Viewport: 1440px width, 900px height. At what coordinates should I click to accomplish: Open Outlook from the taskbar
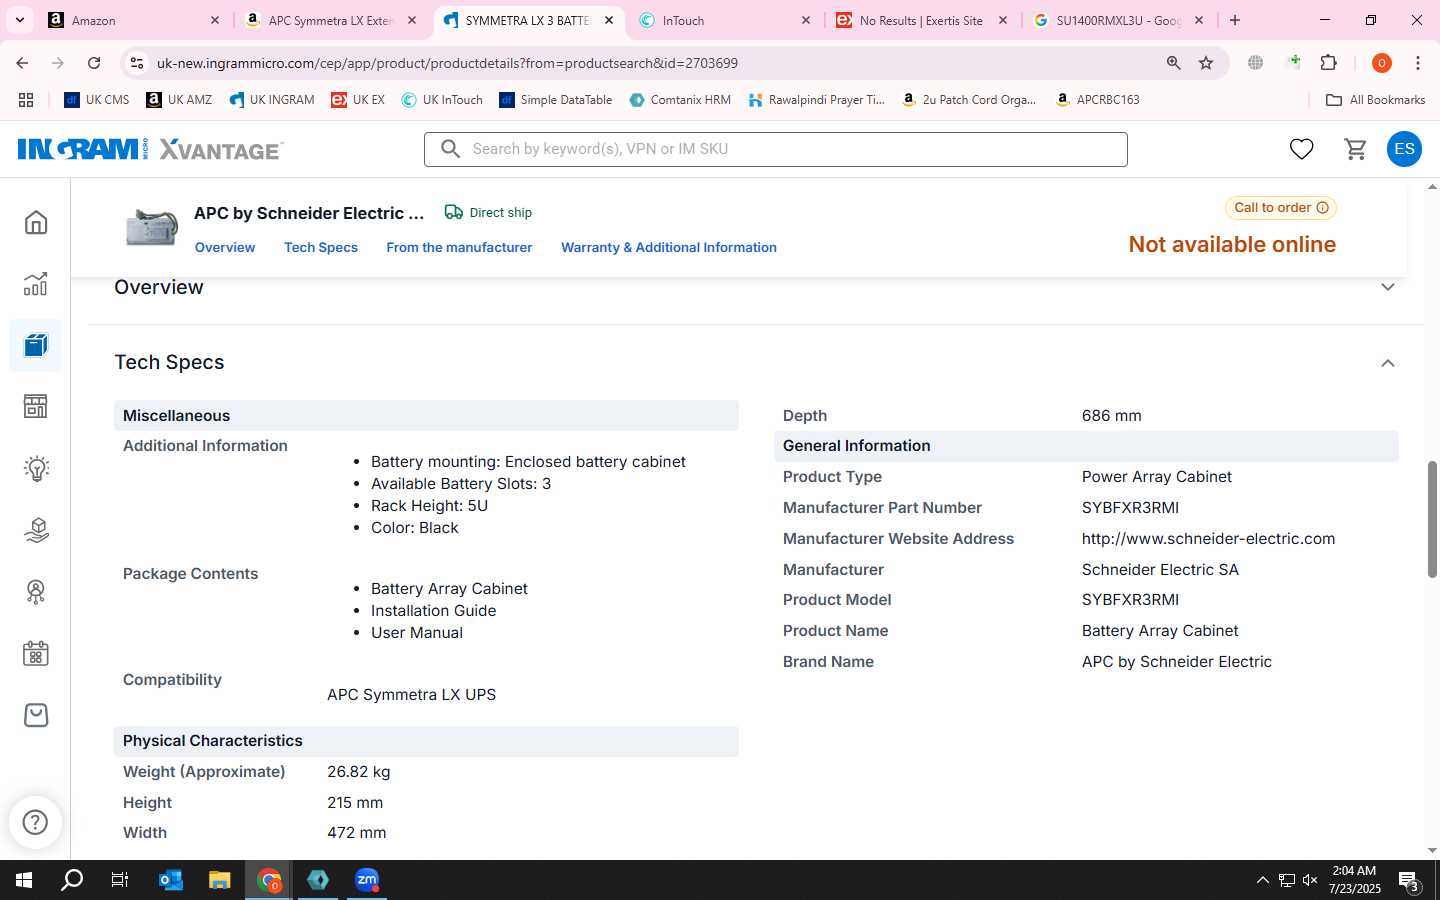(x=171, y=880)
